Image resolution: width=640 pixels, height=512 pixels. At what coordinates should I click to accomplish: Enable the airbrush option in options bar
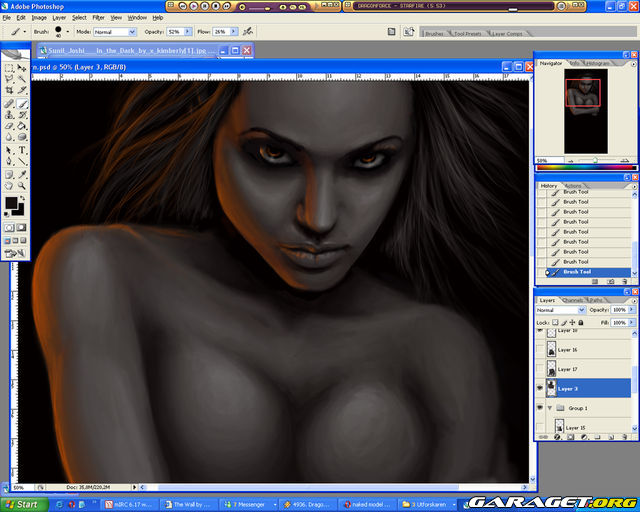pos(248,32)
